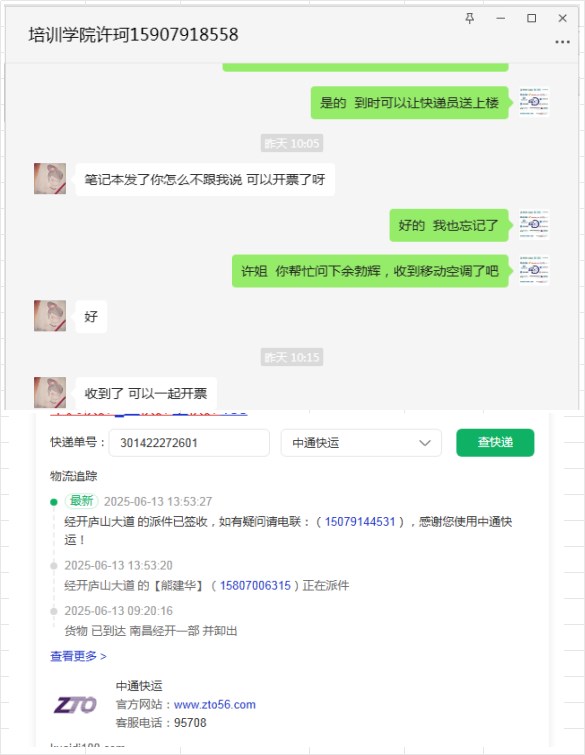Screen dimensions: 585x755
Task: Click the courier dropdown chevron arrow
Action: coord(425,443)
